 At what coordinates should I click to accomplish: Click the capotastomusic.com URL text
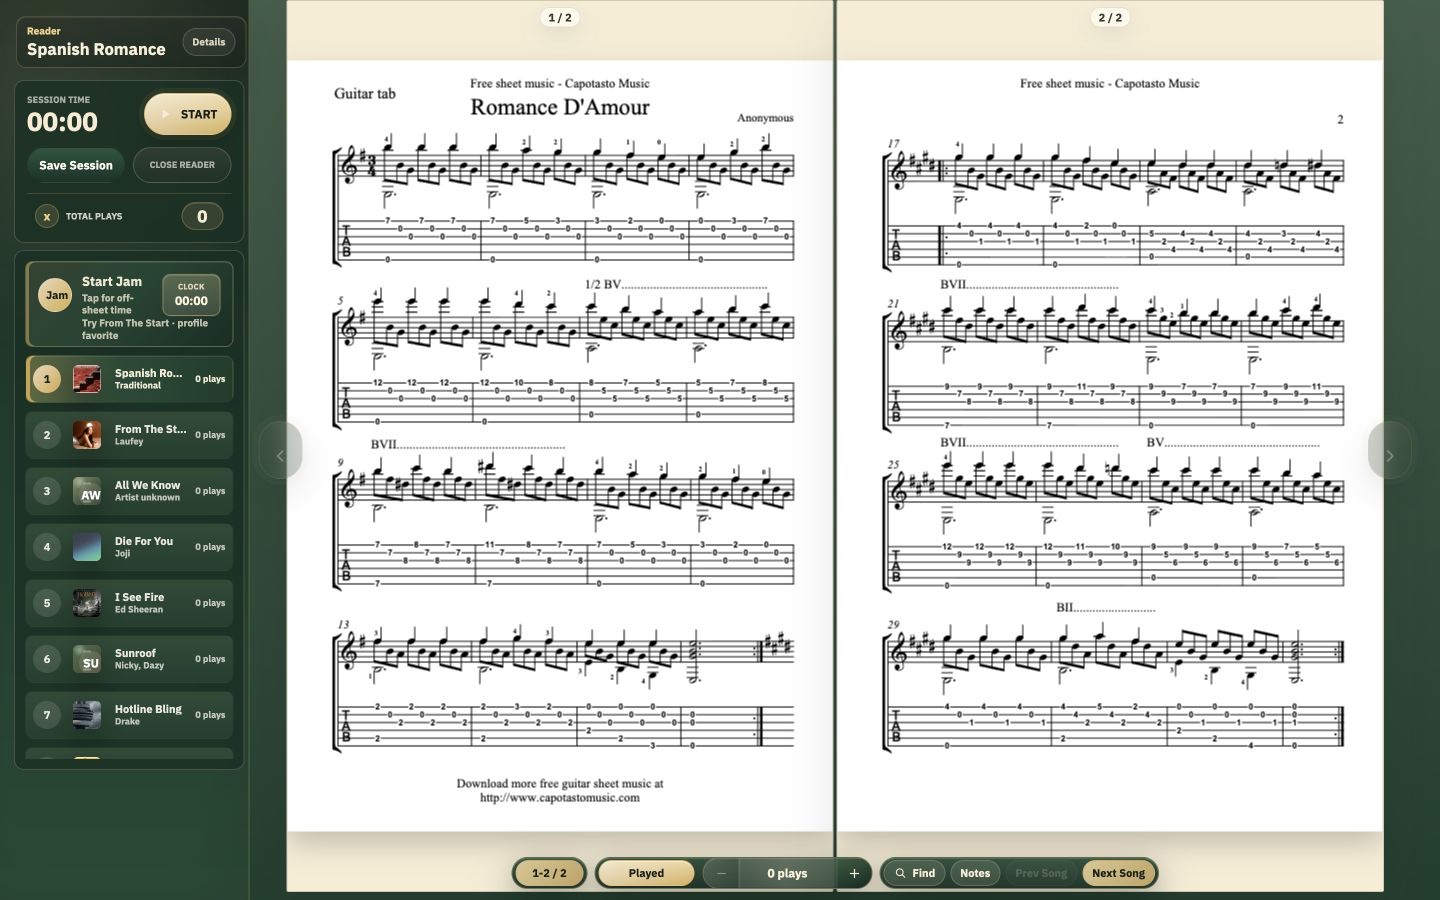pyautogui.click(x=560, y=798)
